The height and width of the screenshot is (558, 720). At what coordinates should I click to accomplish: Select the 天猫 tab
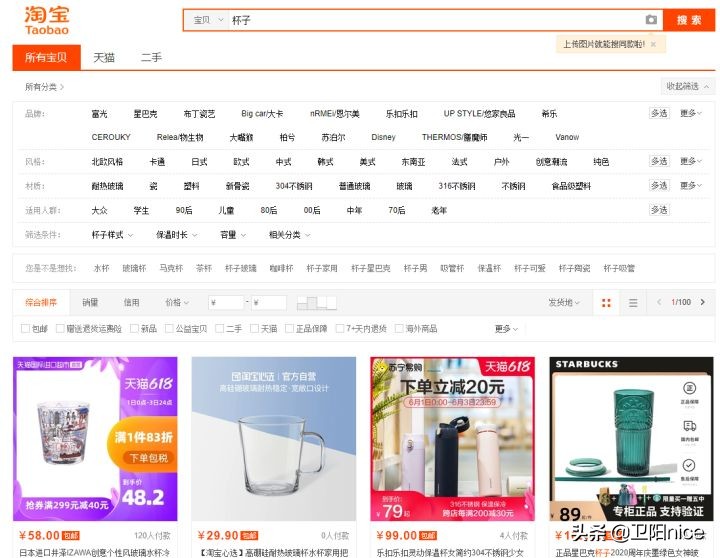(104, 57)
